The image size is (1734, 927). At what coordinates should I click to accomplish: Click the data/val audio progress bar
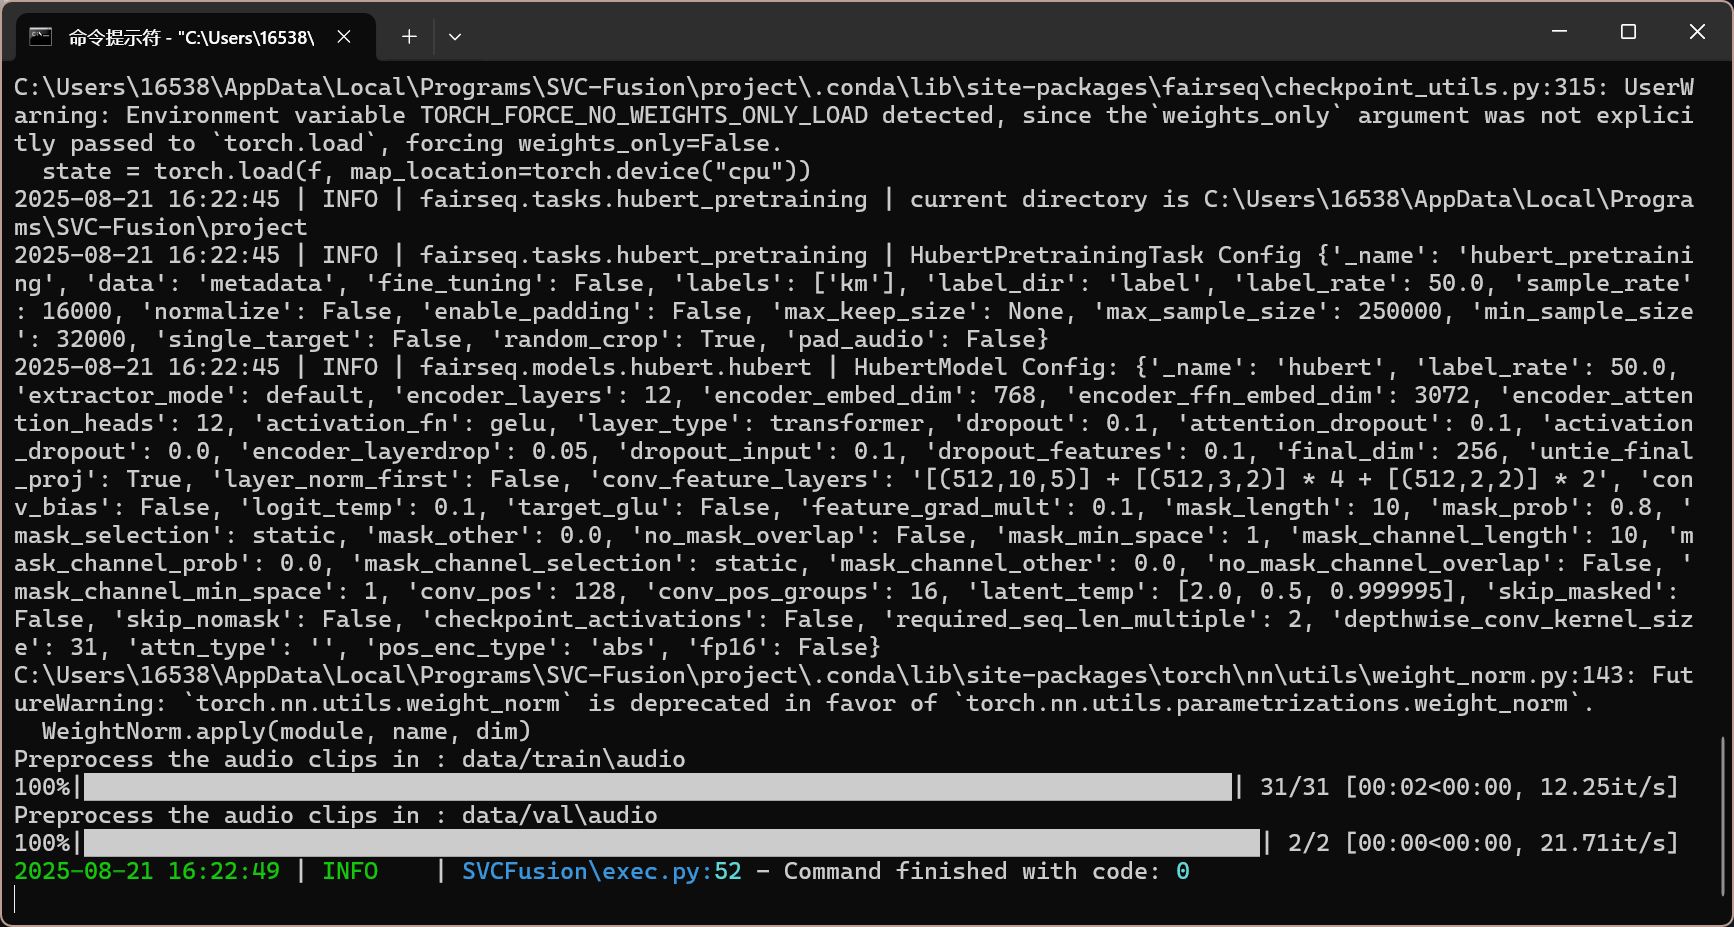coord(671,843)
